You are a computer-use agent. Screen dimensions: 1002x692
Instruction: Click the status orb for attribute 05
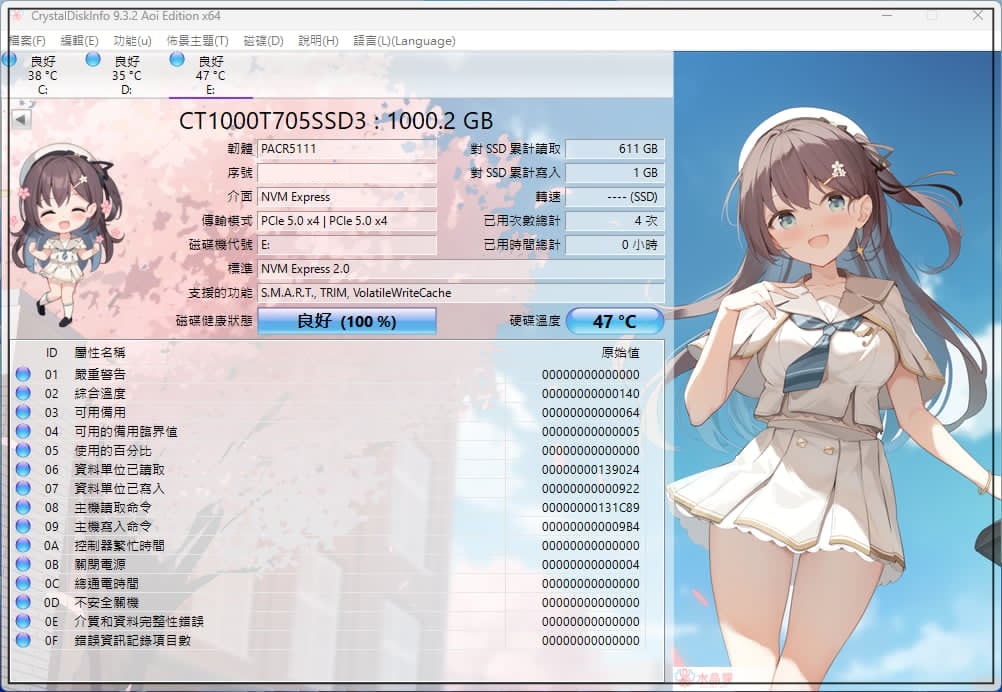point(23,450)
